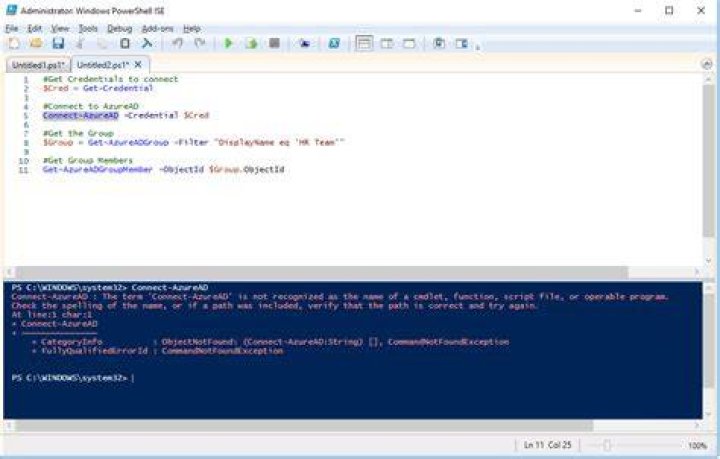Open the View menu
The width and height of the screenshot is (720, 459).
60,29
